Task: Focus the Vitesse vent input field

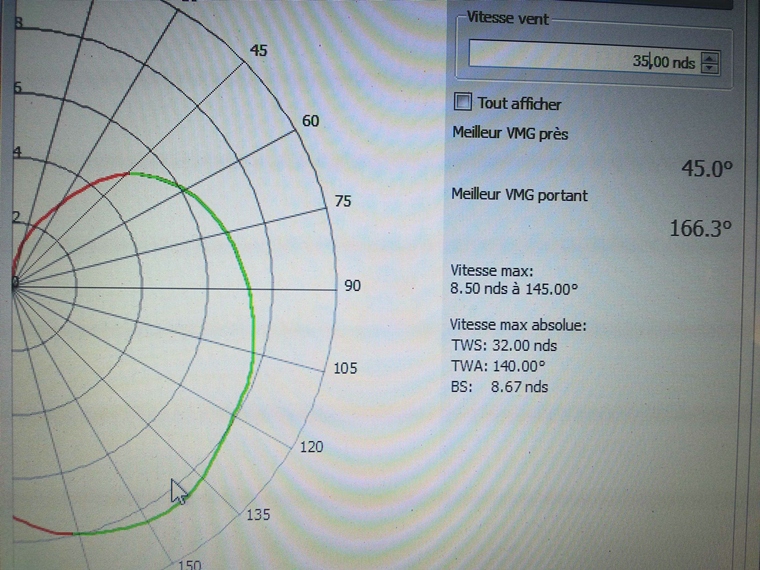Action: tap(580, 62)
